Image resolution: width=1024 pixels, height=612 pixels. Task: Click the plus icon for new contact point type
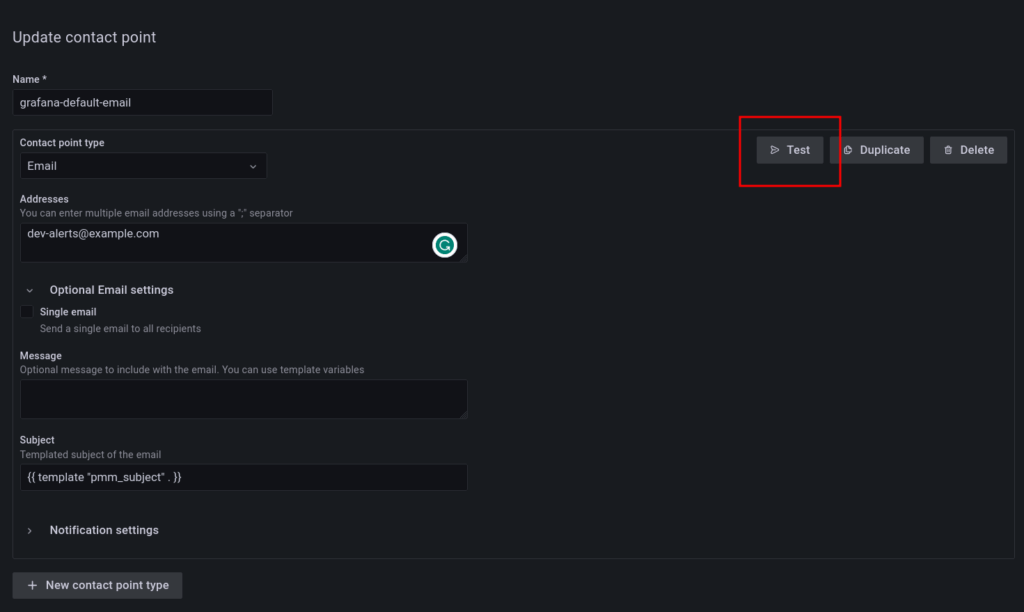click(33, 585)
